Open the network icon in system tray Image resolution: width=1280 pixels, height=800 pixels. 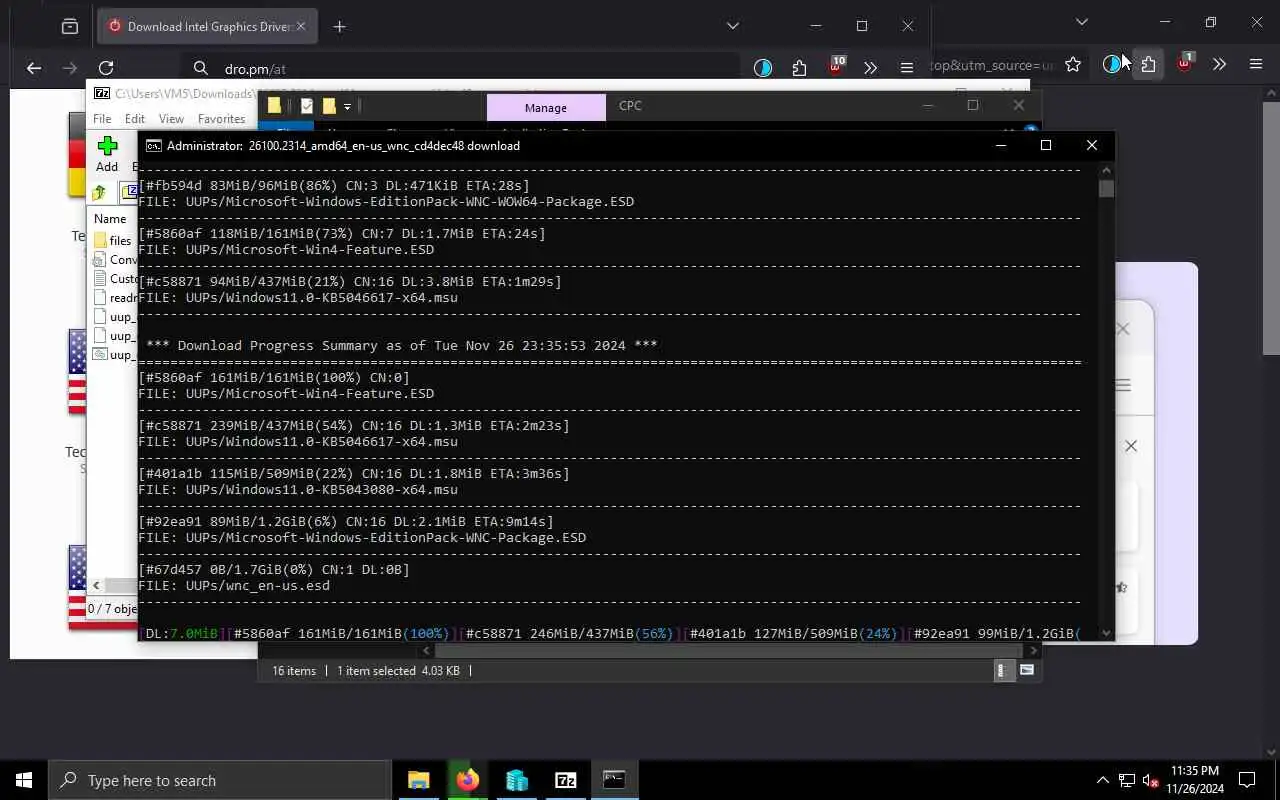pos(1127,780)
